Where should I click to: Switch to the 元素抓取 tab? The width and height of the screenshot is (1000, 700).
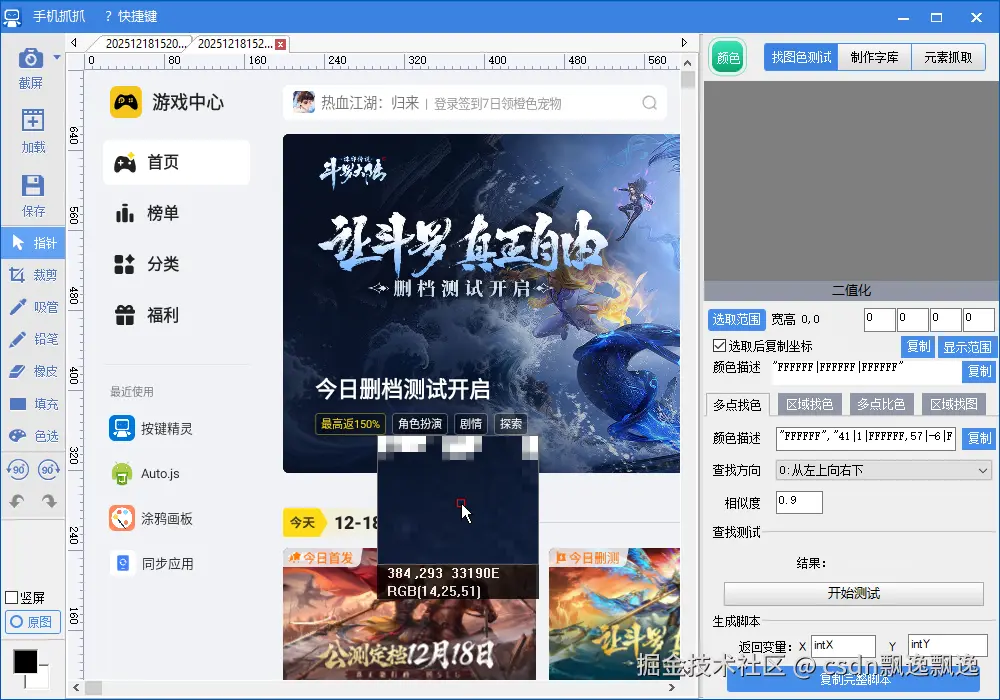(948, 57)
